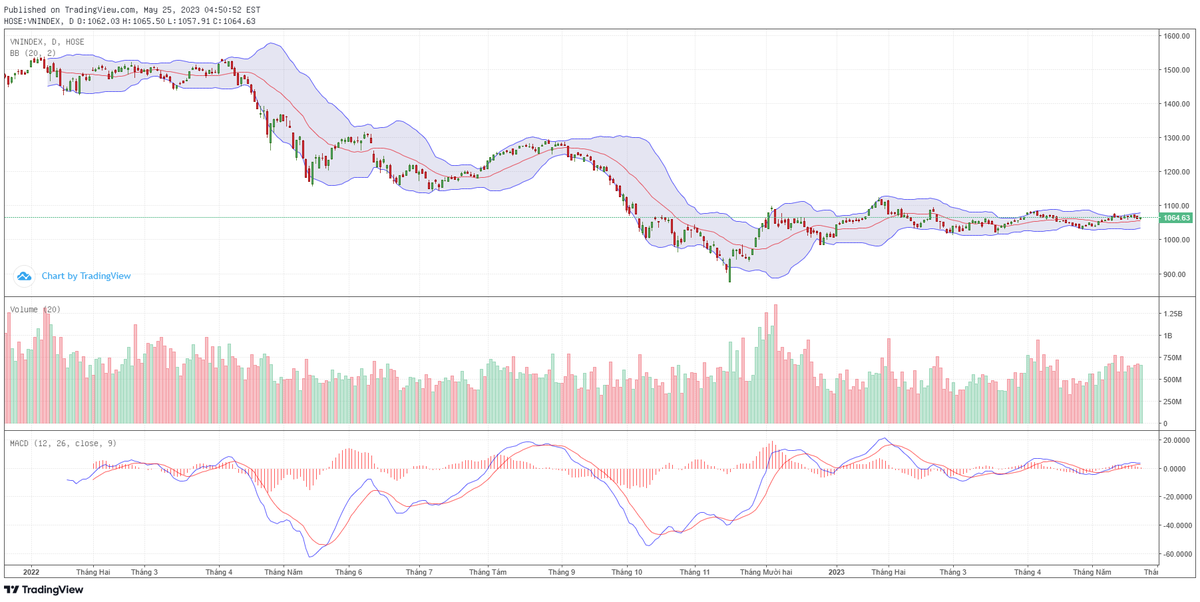Click the Tháng Mười hai time axis label

coord(766,572)
